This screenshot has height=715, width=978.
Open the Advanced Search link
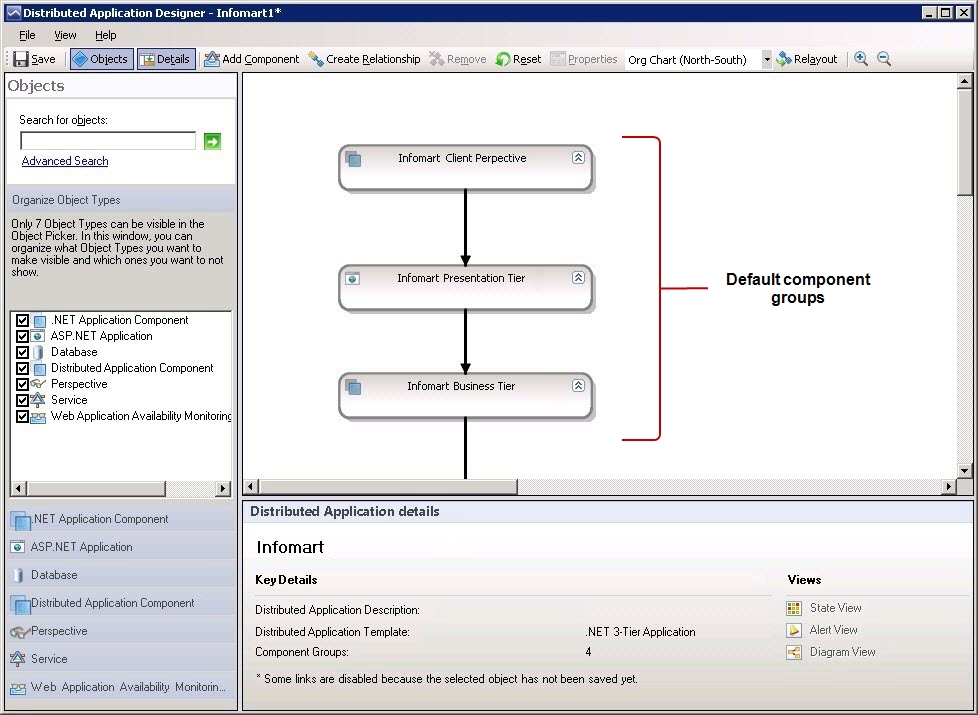pyautogui.click(x=65, y=161)
